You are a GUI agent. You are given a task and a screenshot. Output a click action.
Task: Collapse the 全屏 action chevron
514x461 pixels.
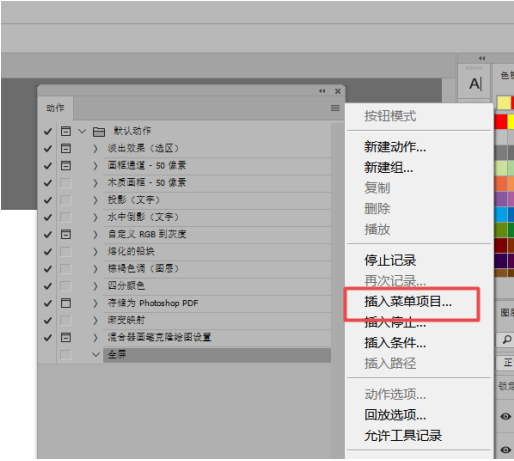click(x=96, y=354)
